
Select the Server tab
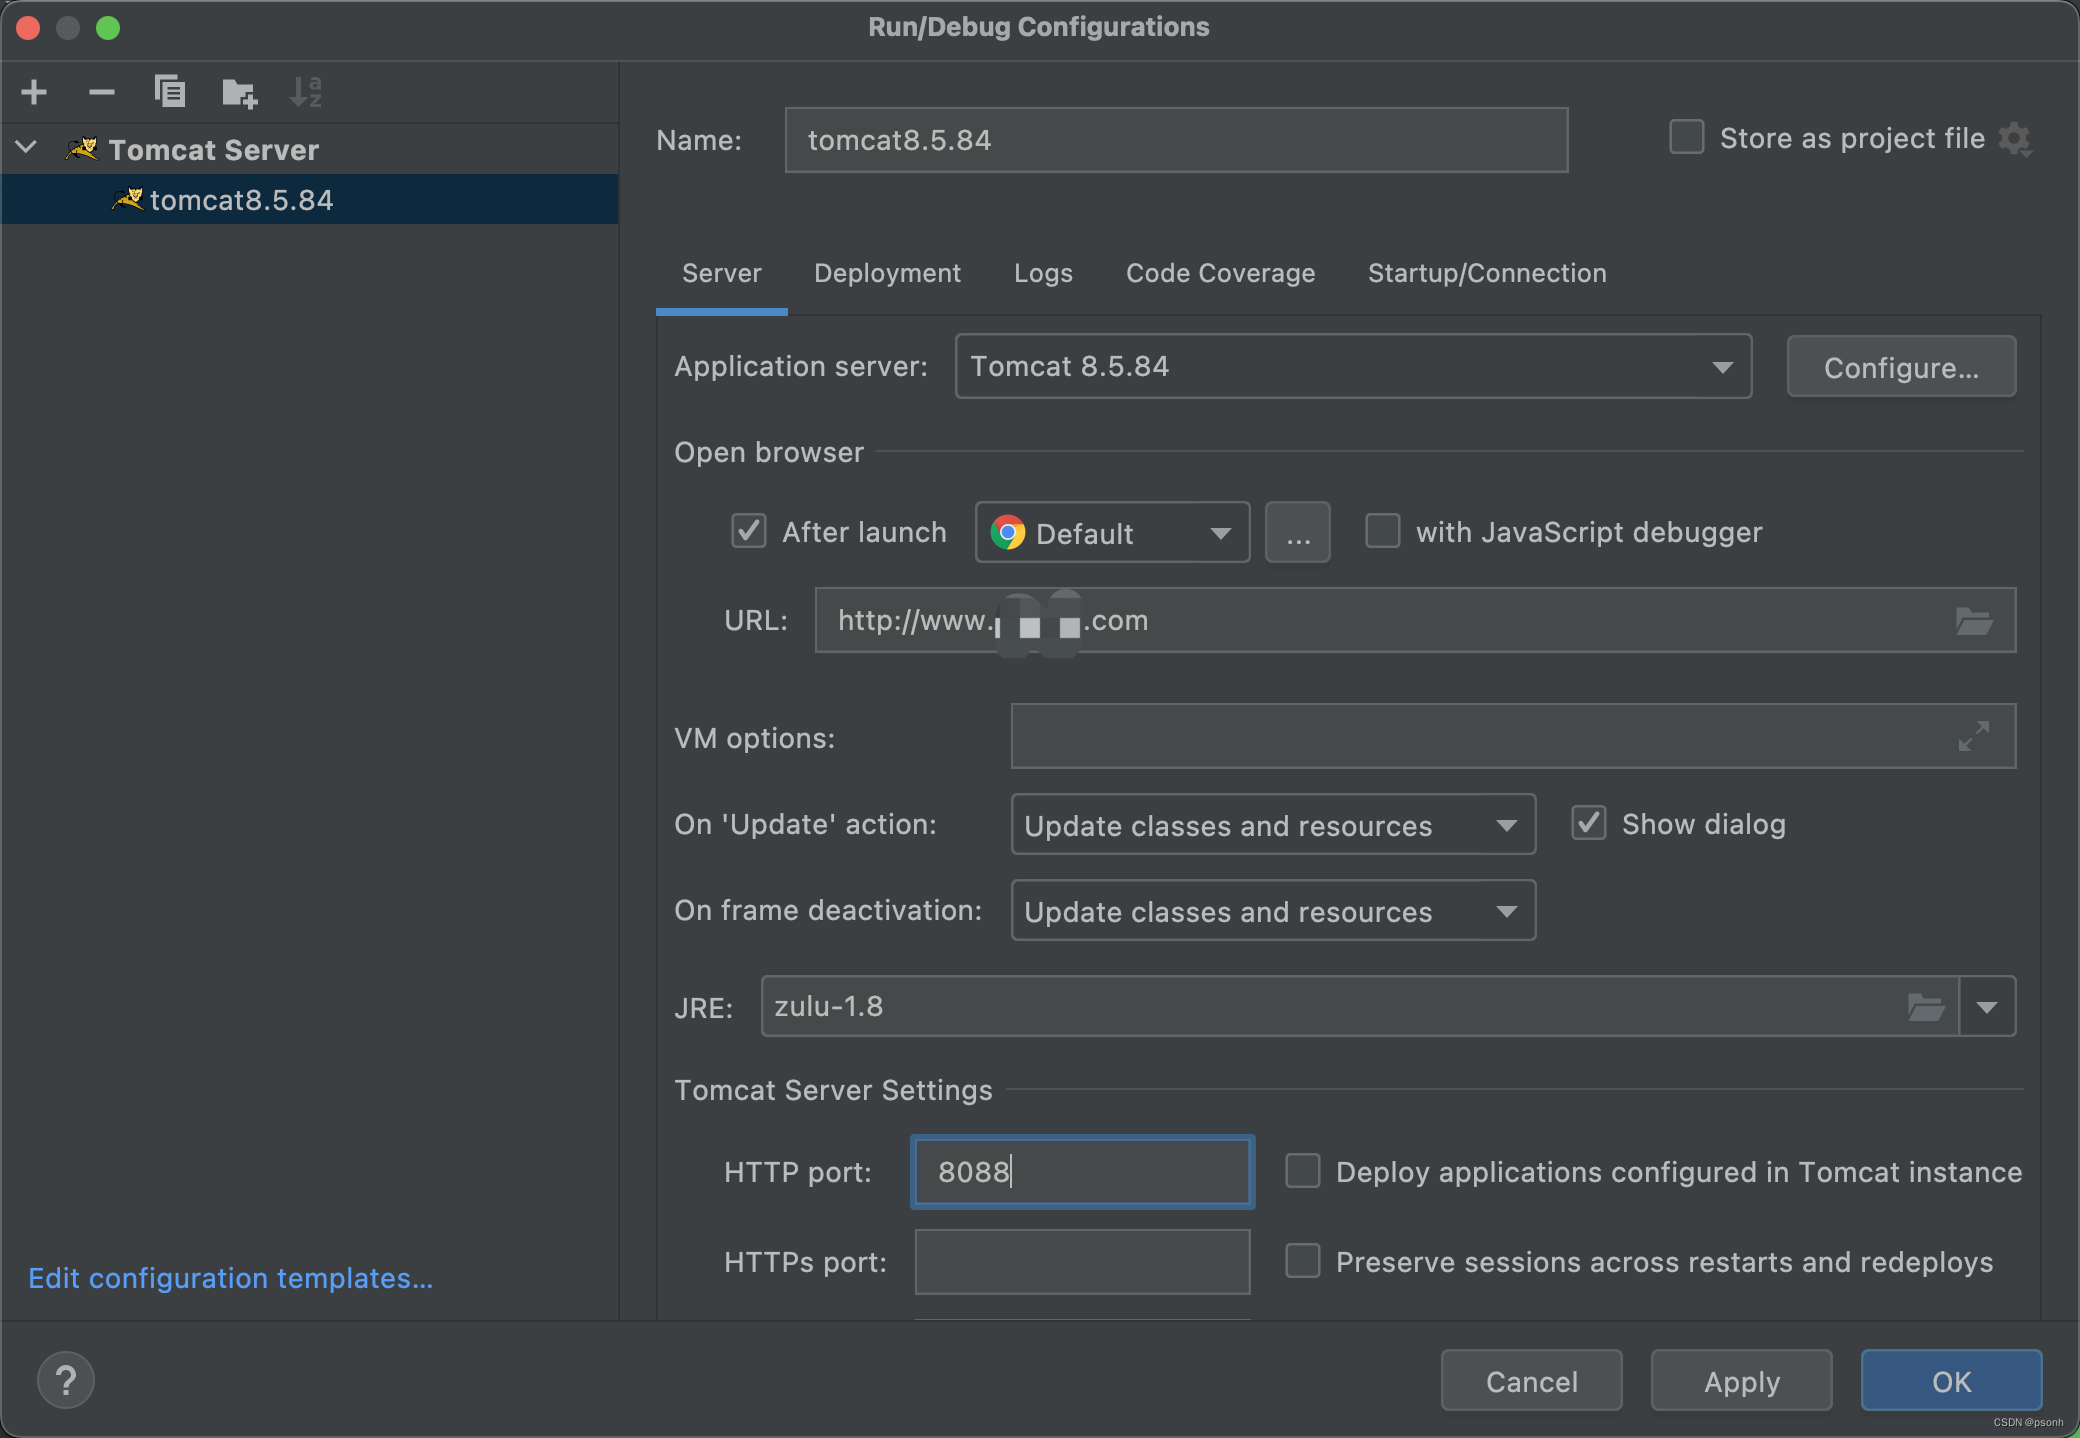(x=721, y=273)
